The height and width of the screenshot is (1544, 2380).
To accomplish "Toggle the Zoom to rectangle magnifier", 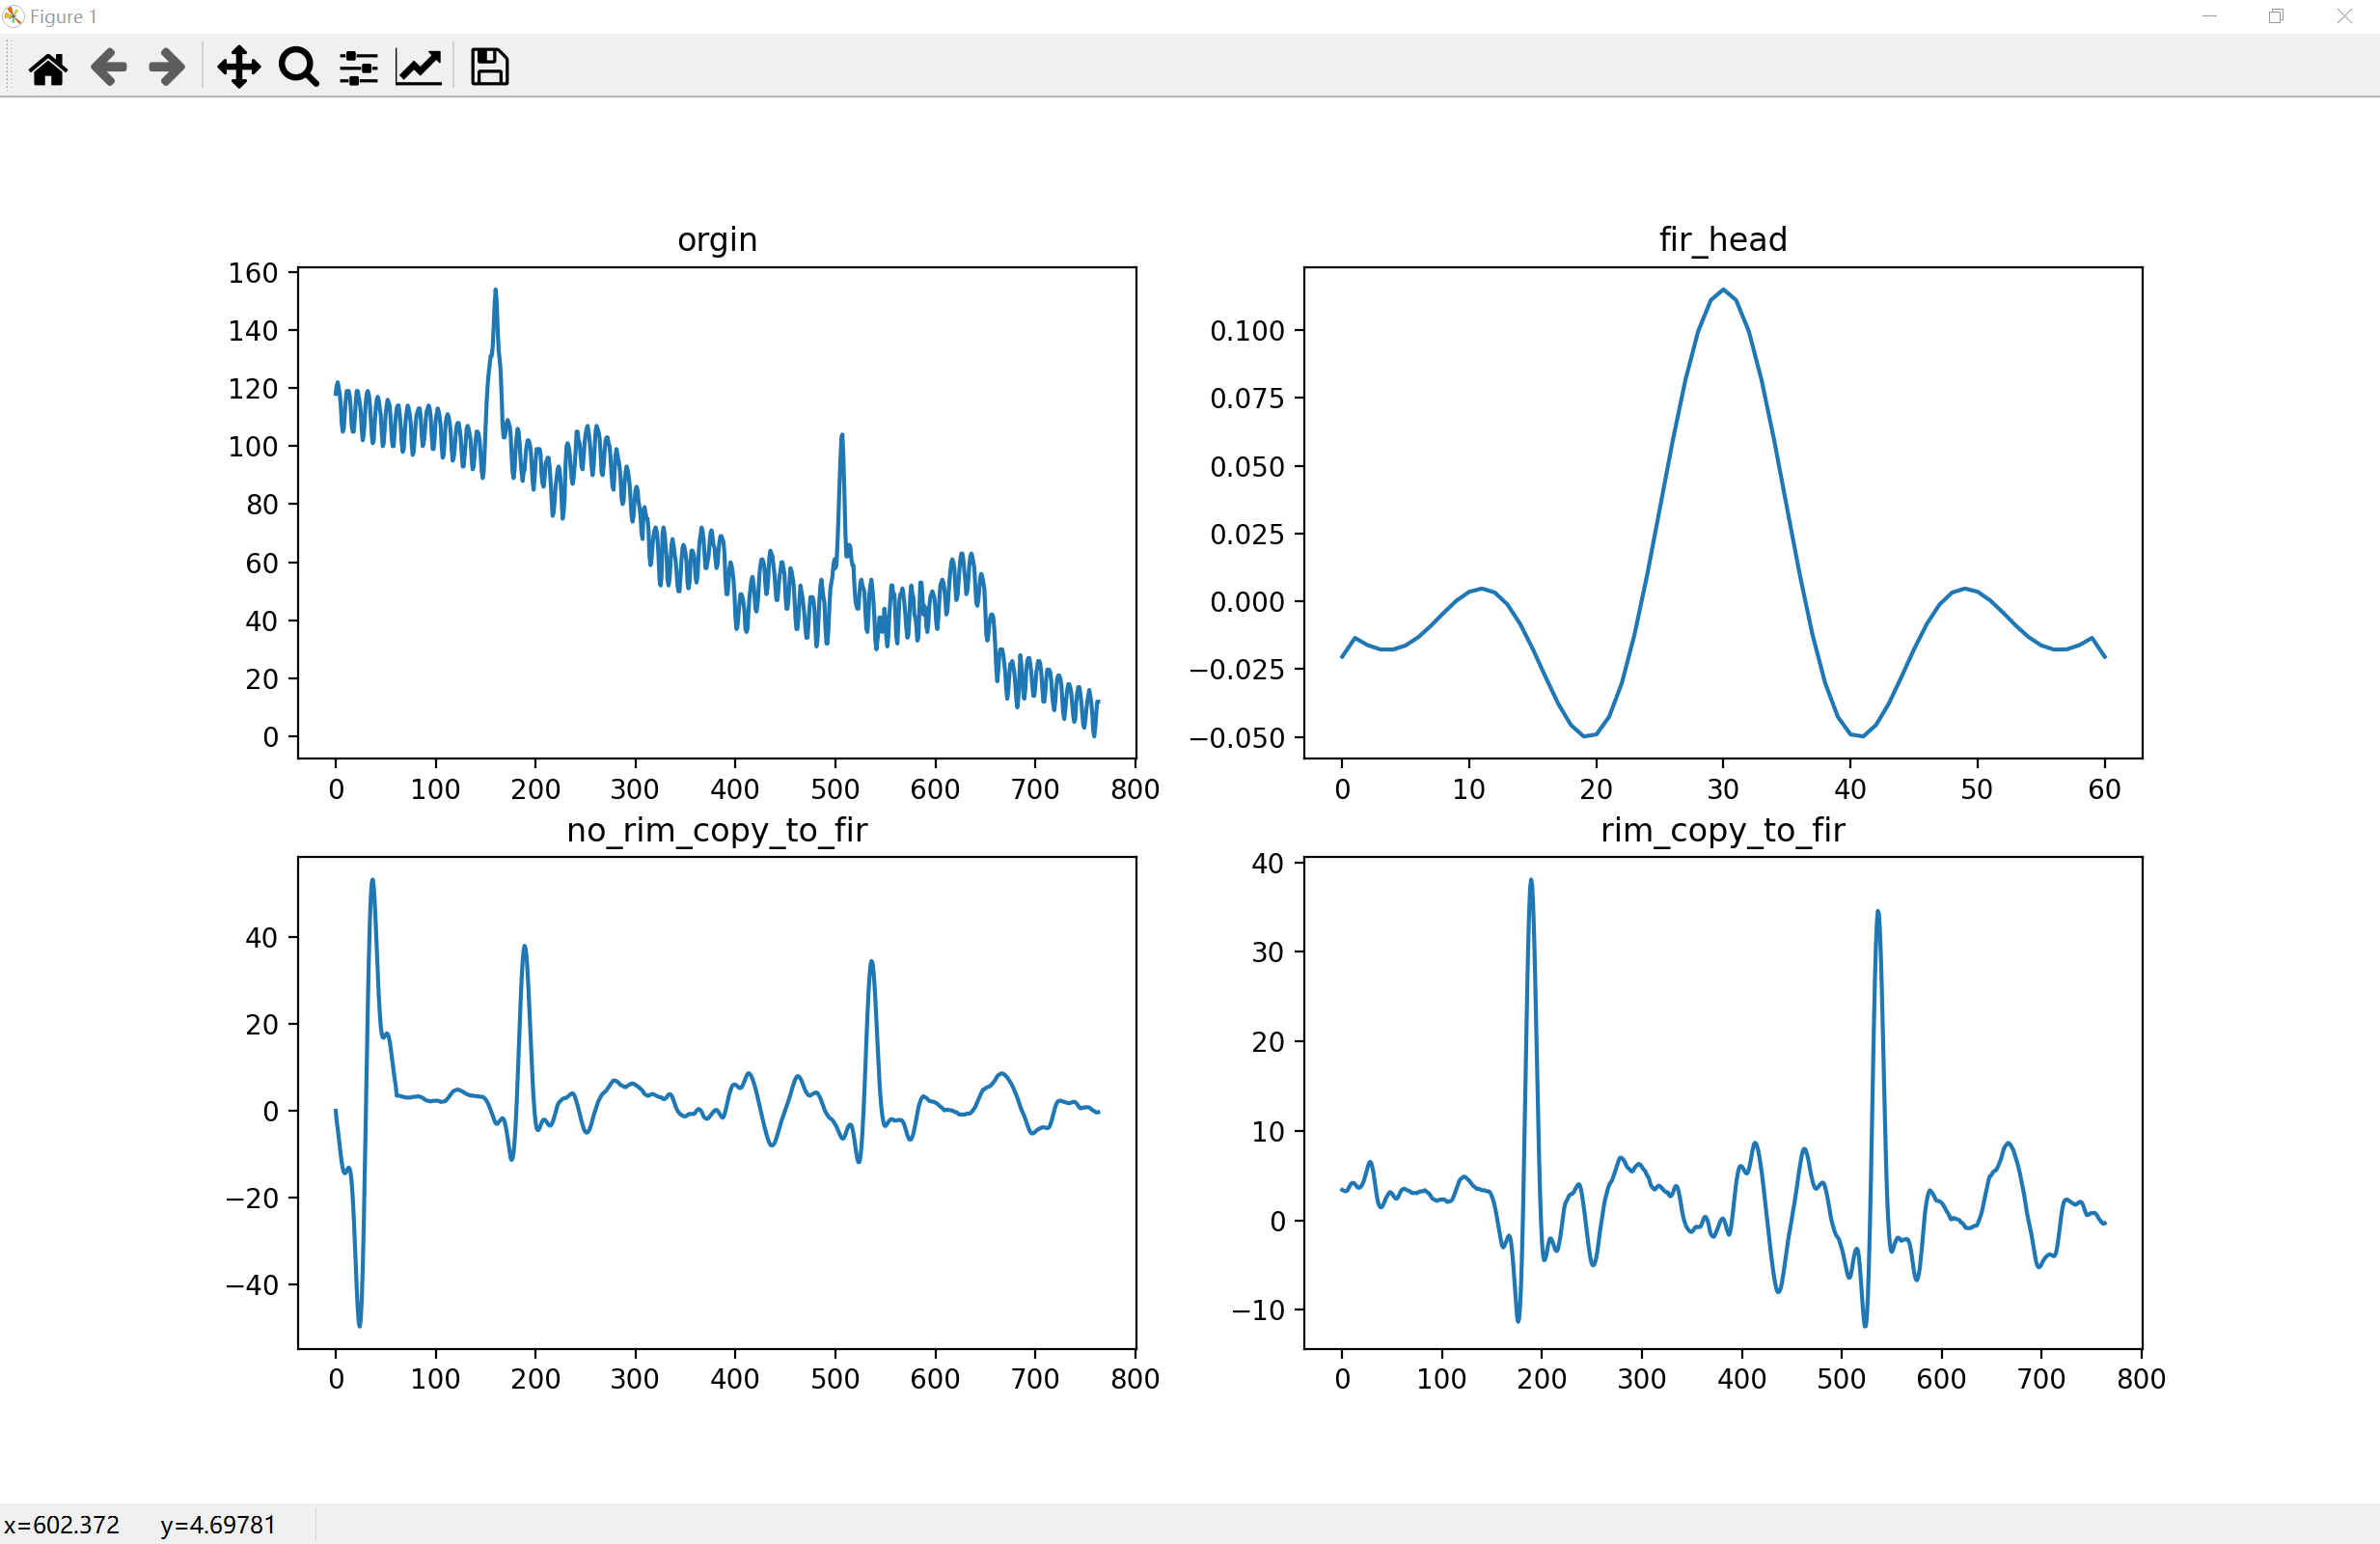I will pos(298,68).
